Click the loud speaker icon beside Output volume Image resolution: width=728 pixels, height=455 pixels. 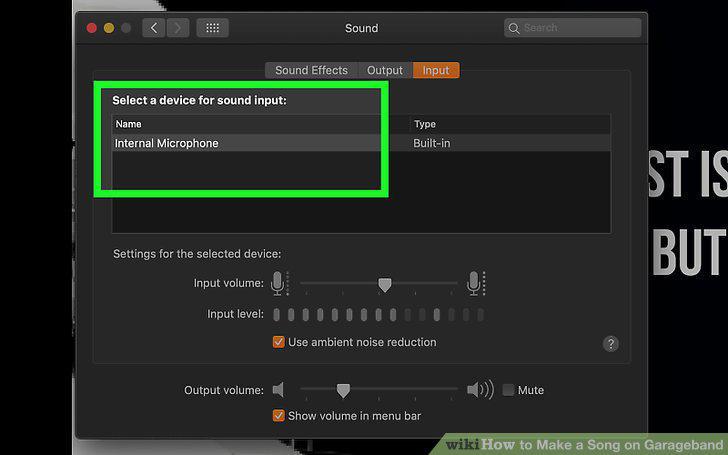coord(480,390)
